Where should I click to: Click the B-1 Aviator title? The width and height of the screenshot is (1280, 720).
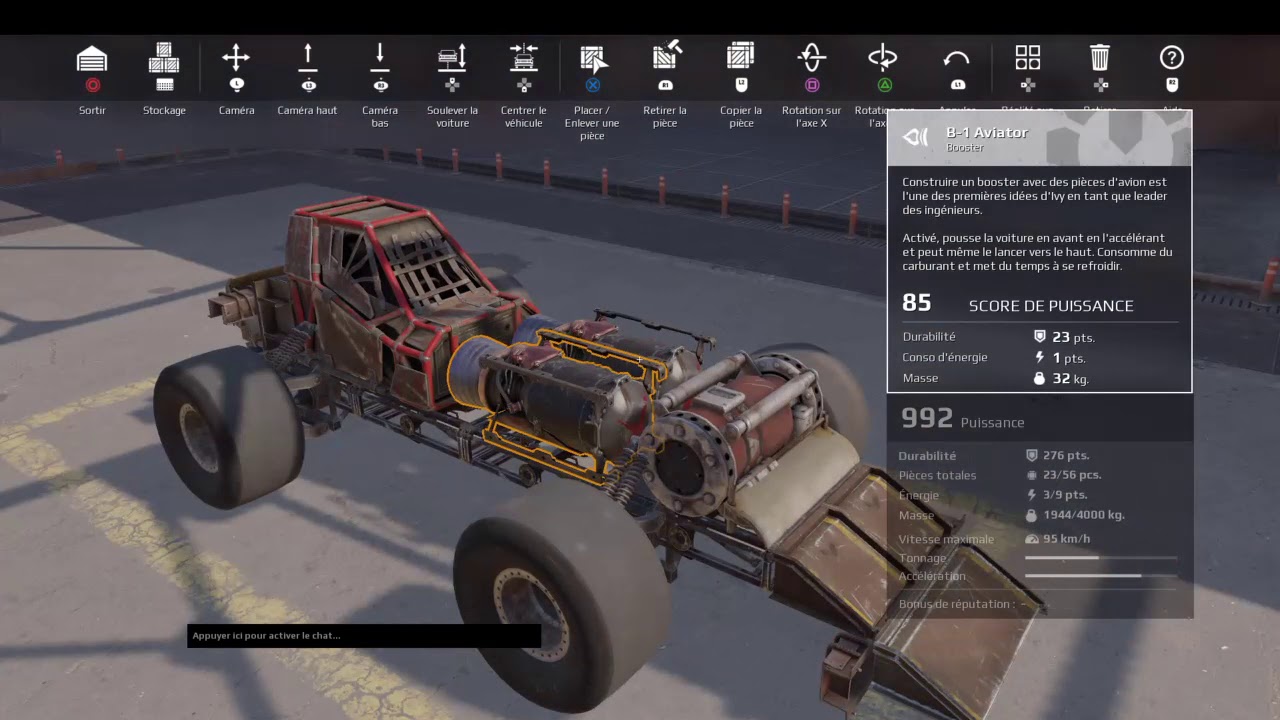pyautogui.click(x=987, y=132)
